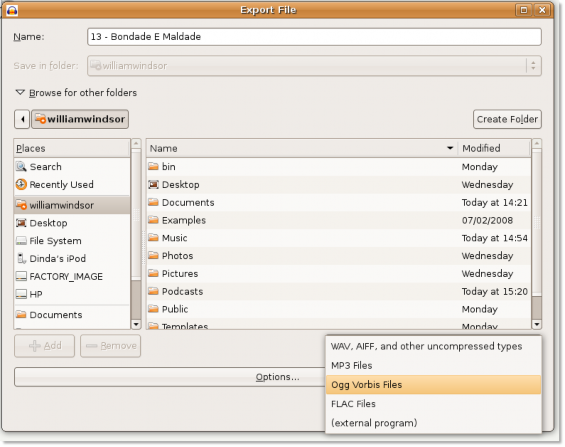
Task: Select Recently Used in Places
Action: click(72, 184)
